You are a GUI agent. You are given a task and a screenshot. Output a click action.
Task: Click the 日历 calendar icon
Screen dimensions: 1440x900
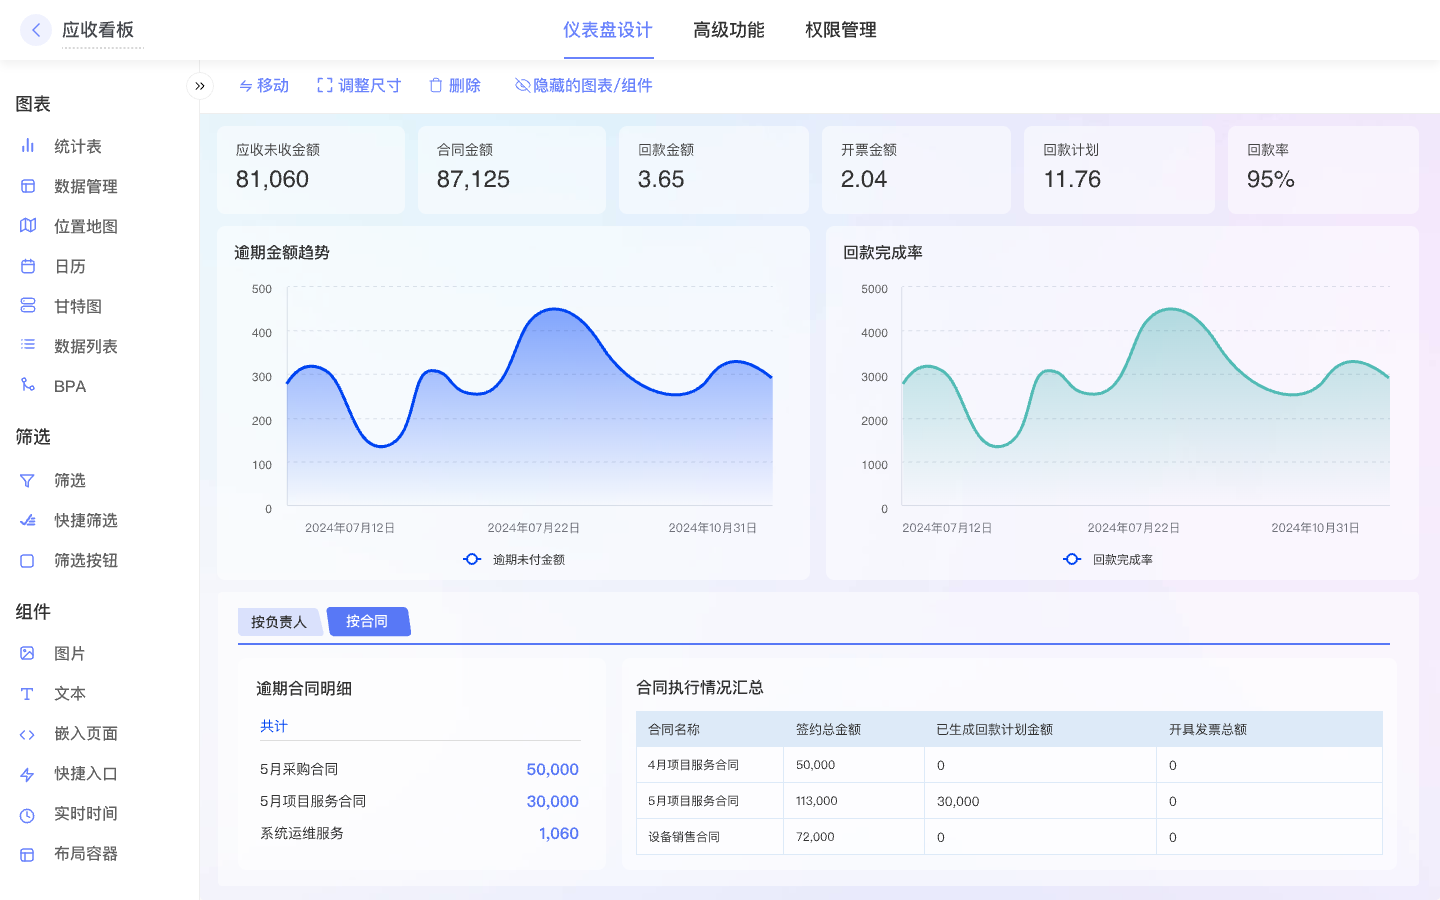28,266
